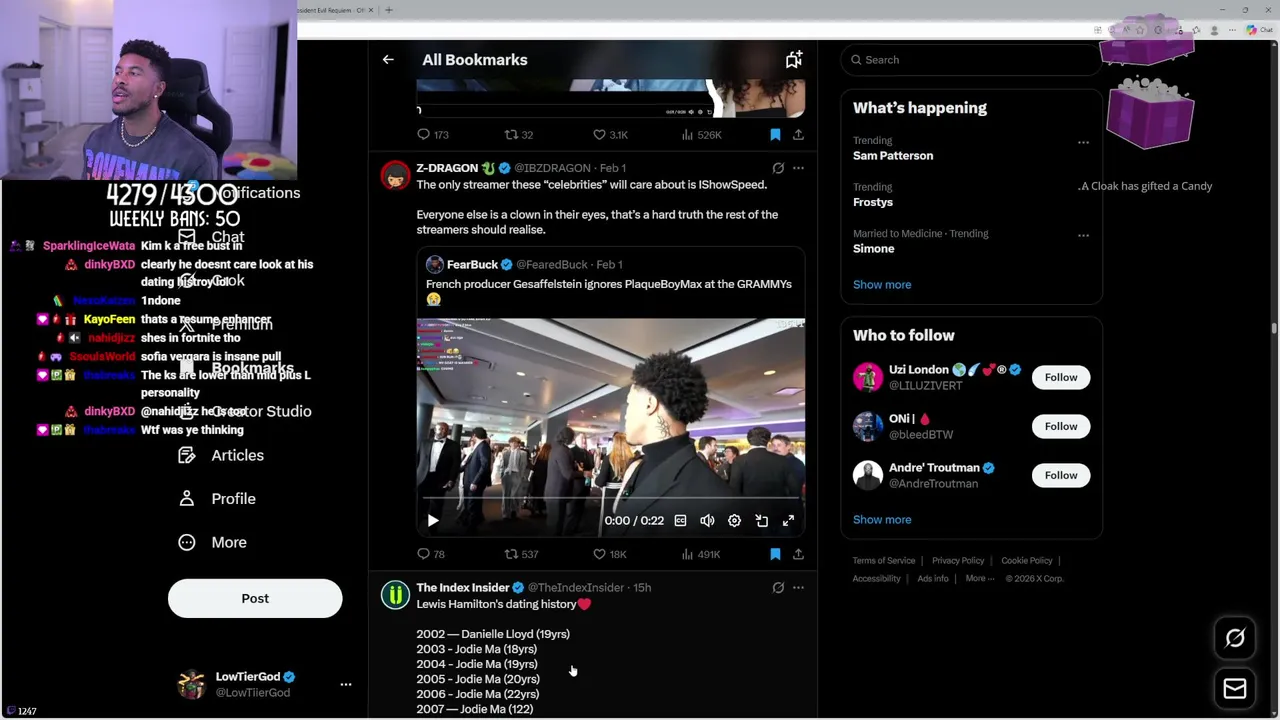The width and height of the screenshot is (1280, 720).
Task: View analytics for 491K views post
Action: [701, 554]
